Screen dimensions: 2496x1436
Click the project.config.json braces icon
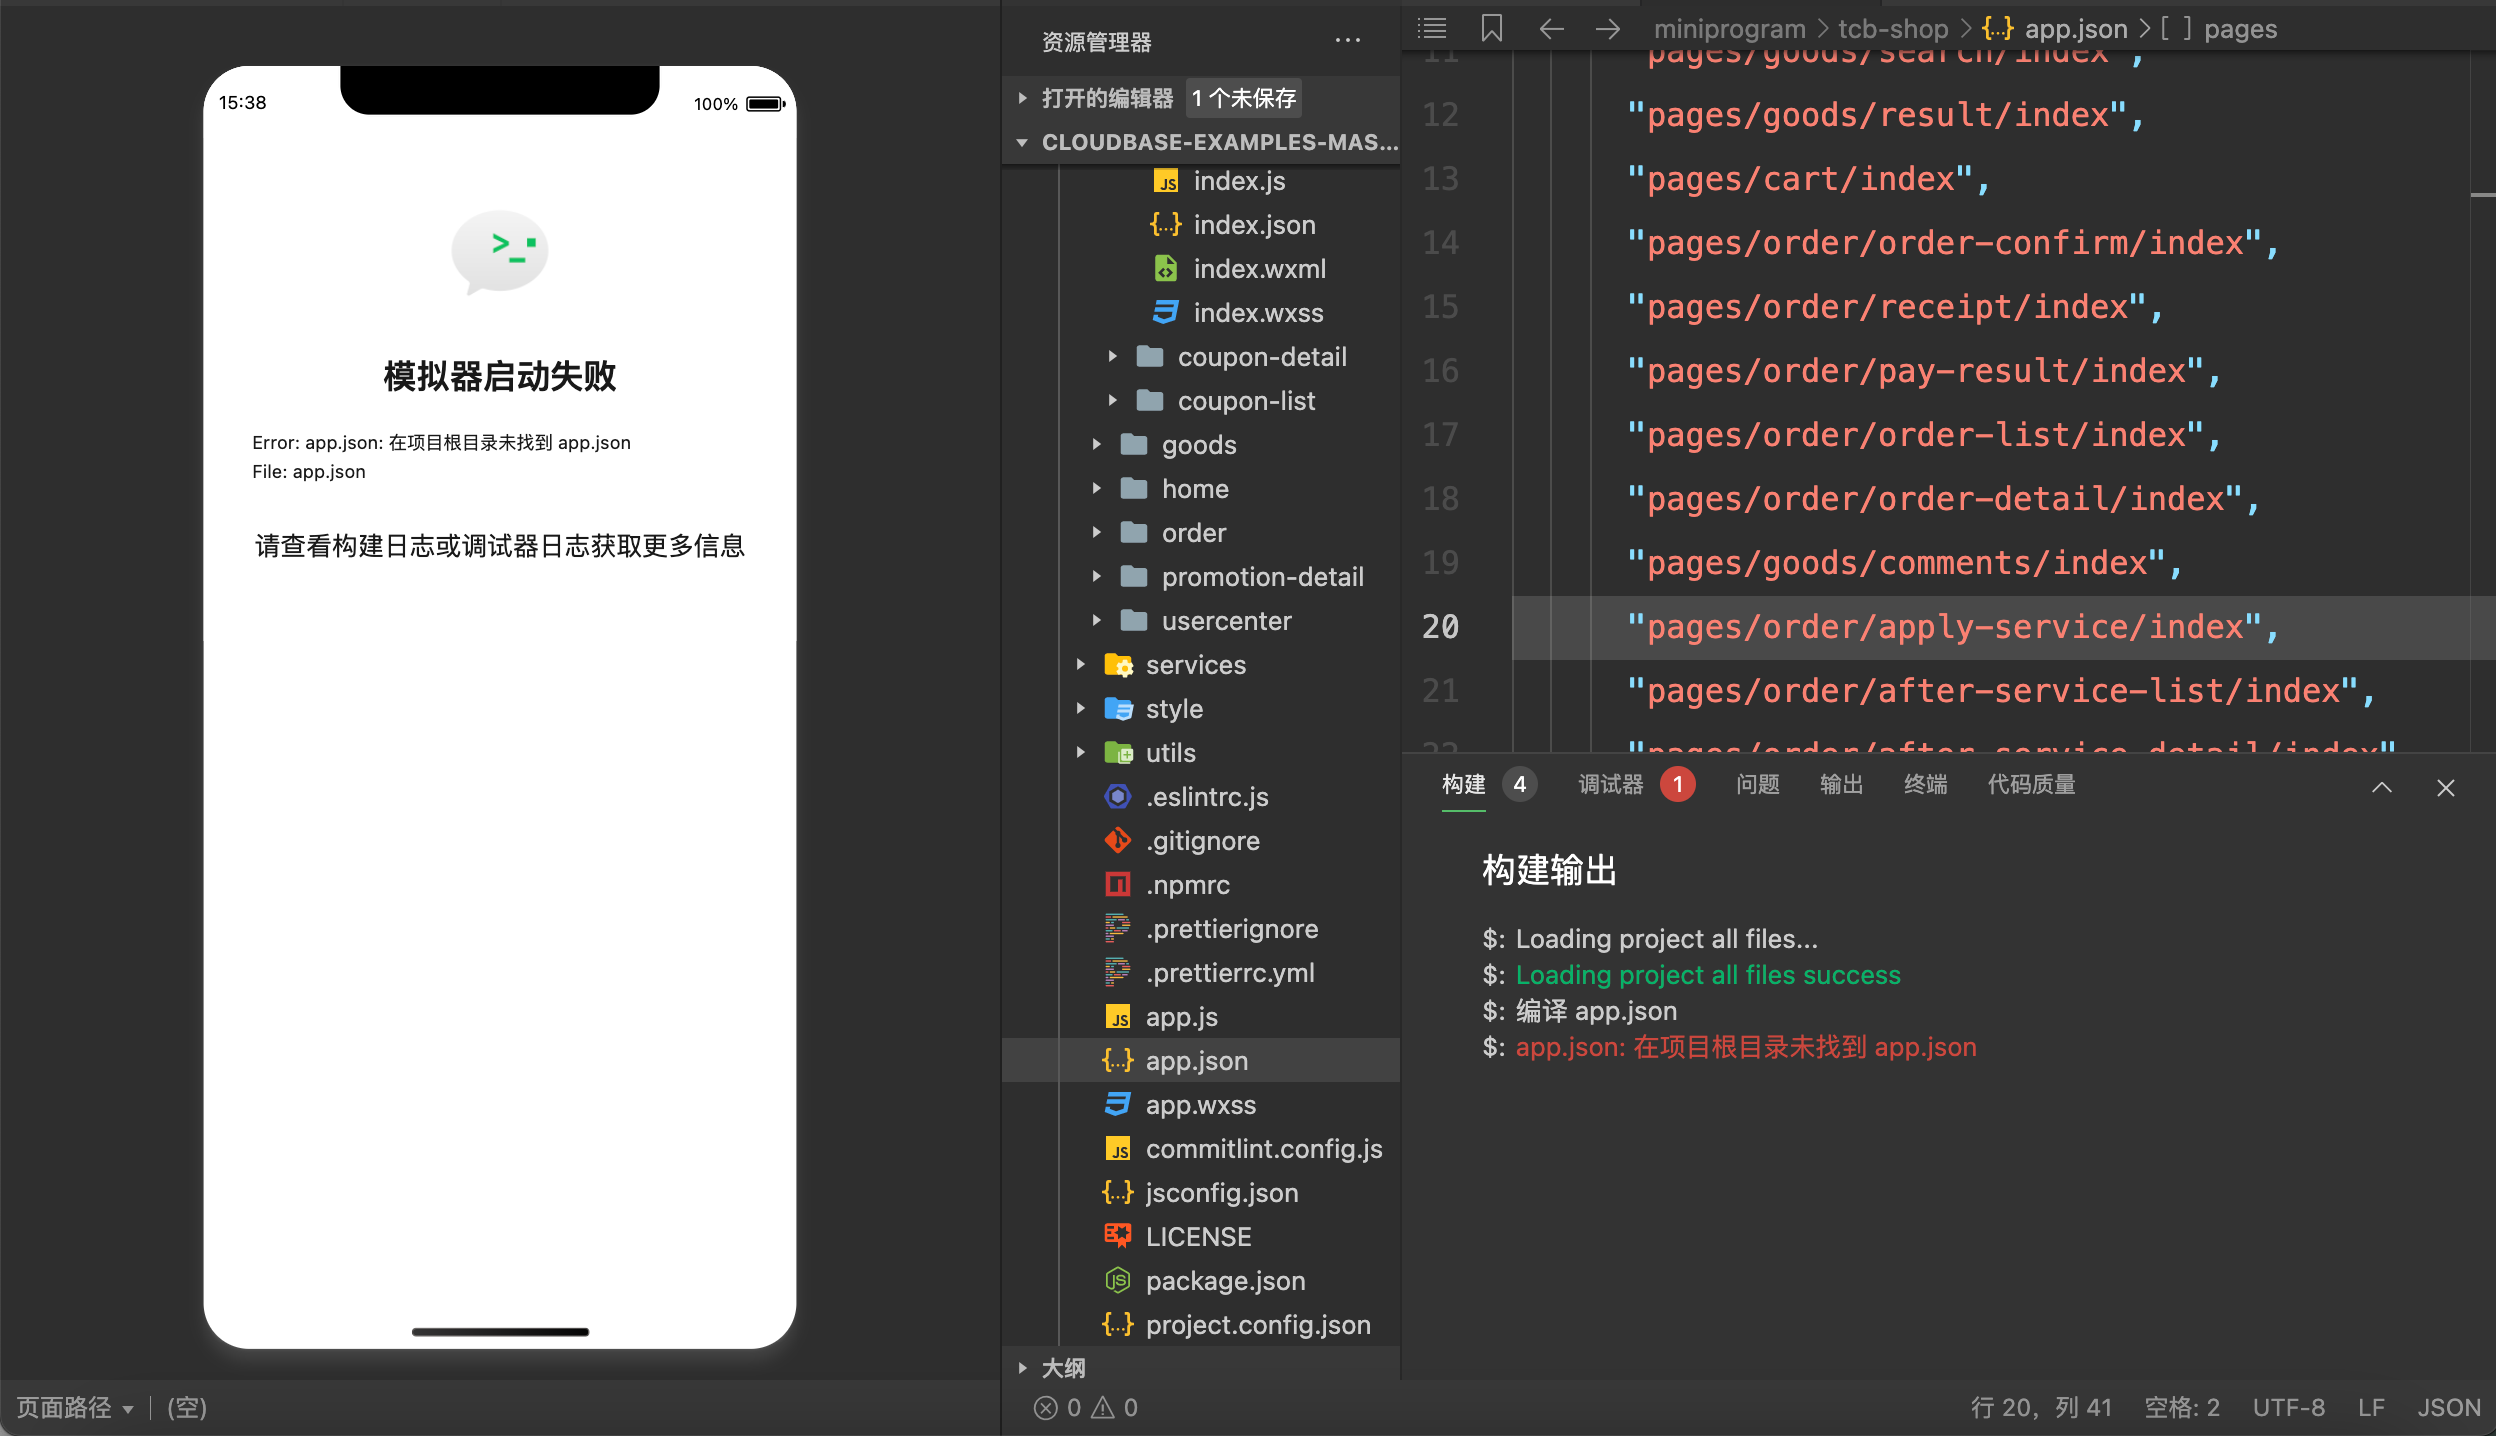pos(1117,1325)
